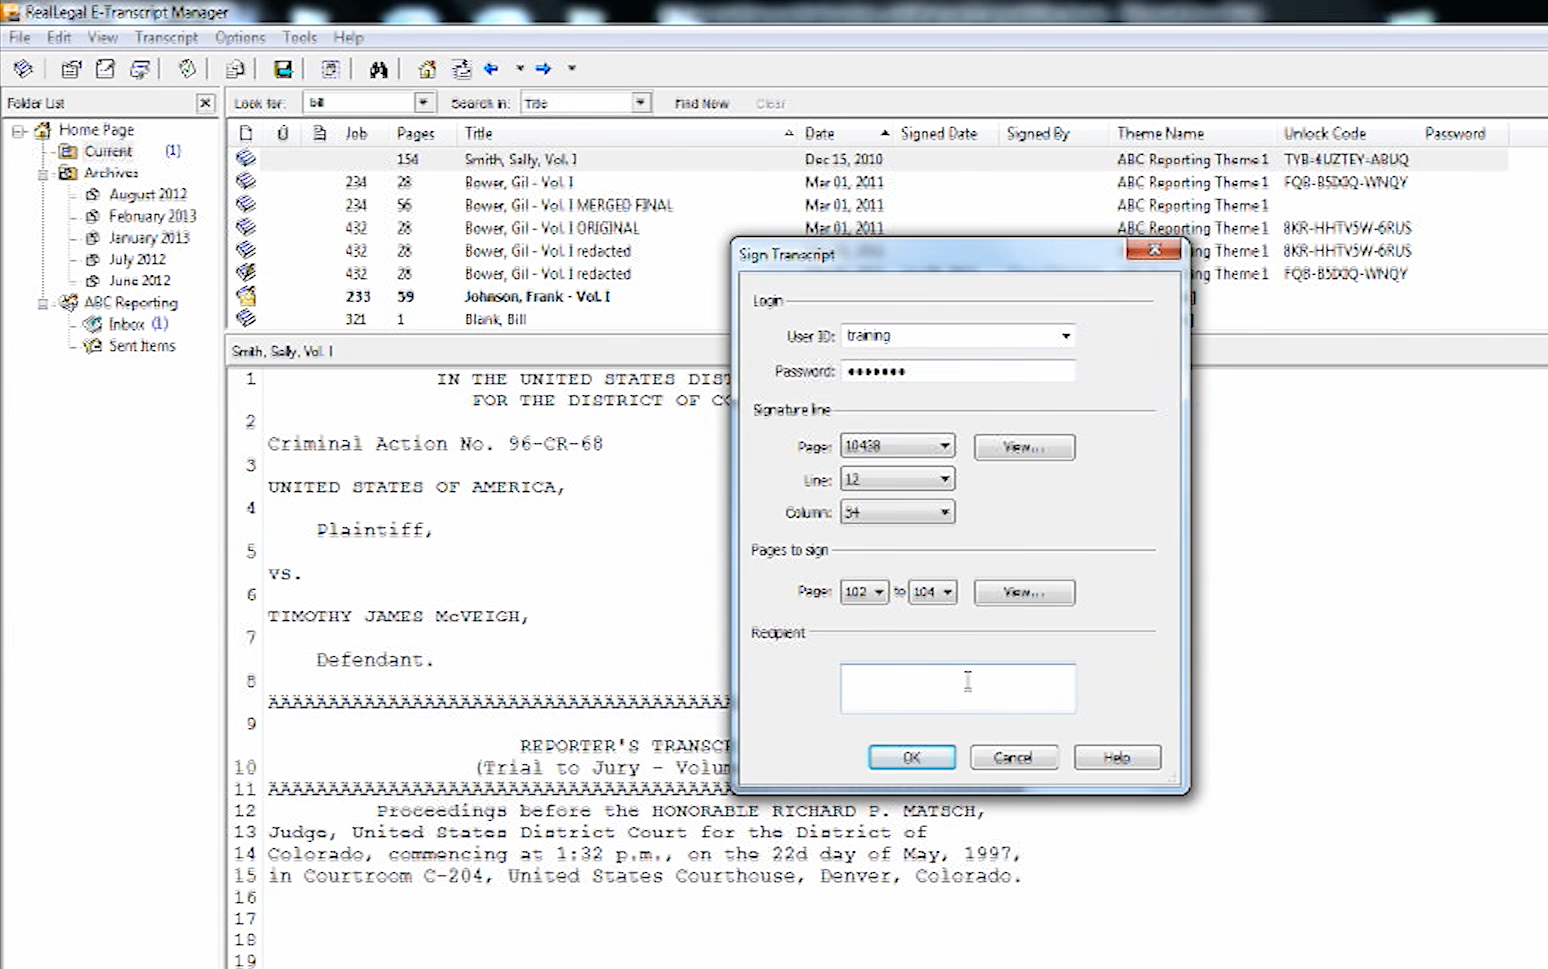Open the Transcript menu
The width and height of the screenshot is (1548, 969).
point(166,38)
